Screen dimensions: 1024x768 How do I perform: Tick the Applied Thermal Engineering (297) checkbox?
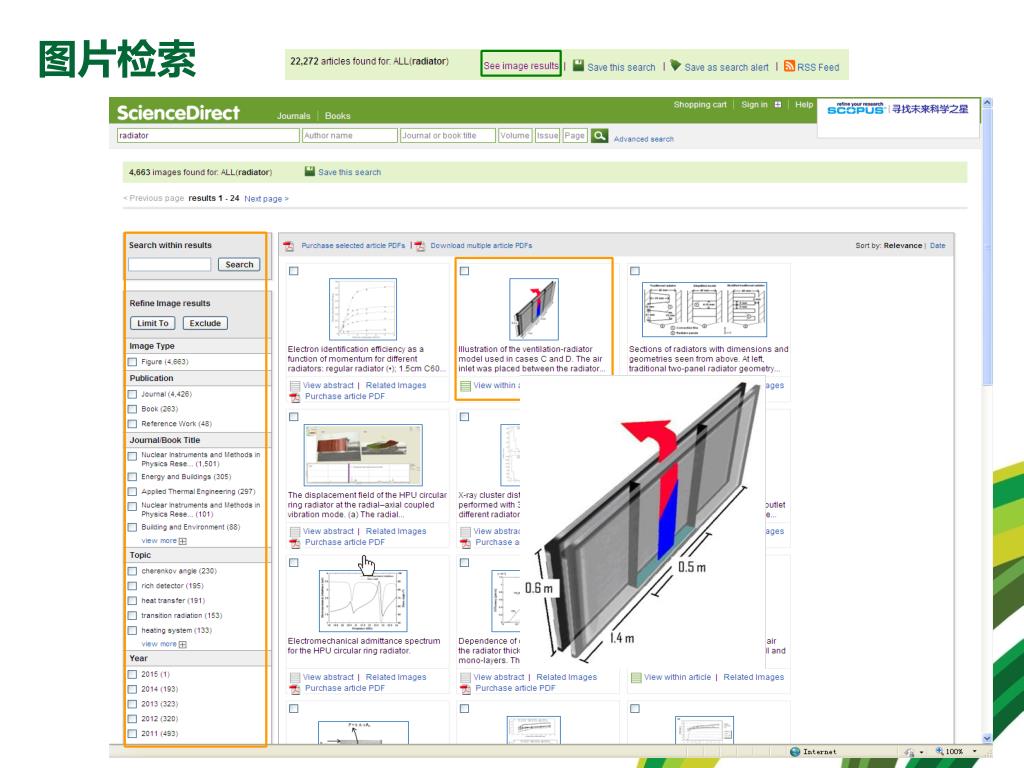pos(133,492)
